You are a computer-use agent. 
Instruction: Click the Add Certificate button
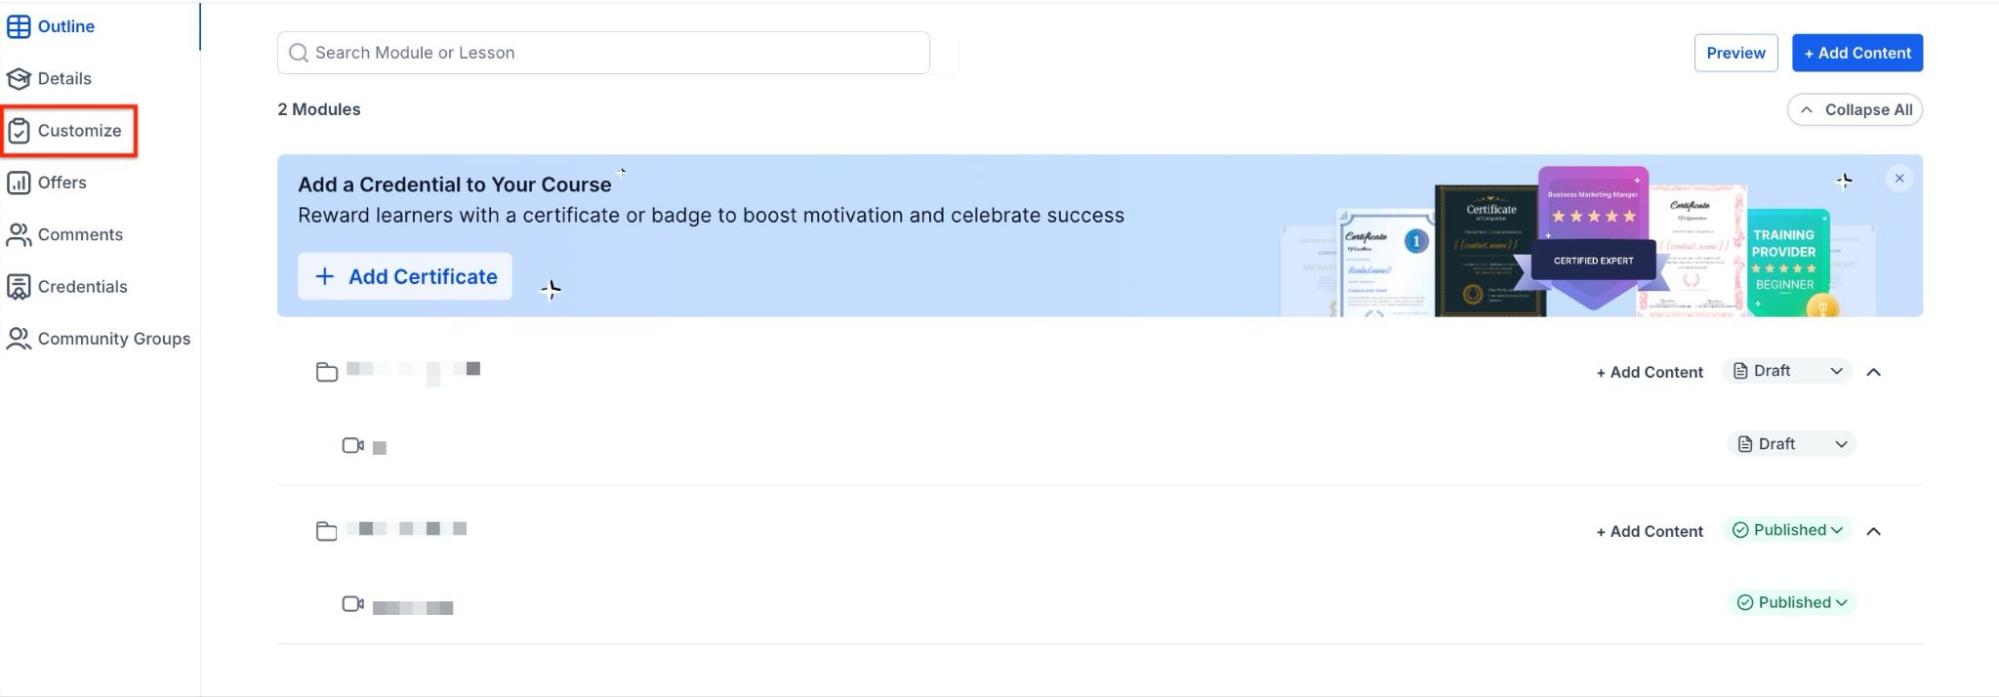(405, 277)
